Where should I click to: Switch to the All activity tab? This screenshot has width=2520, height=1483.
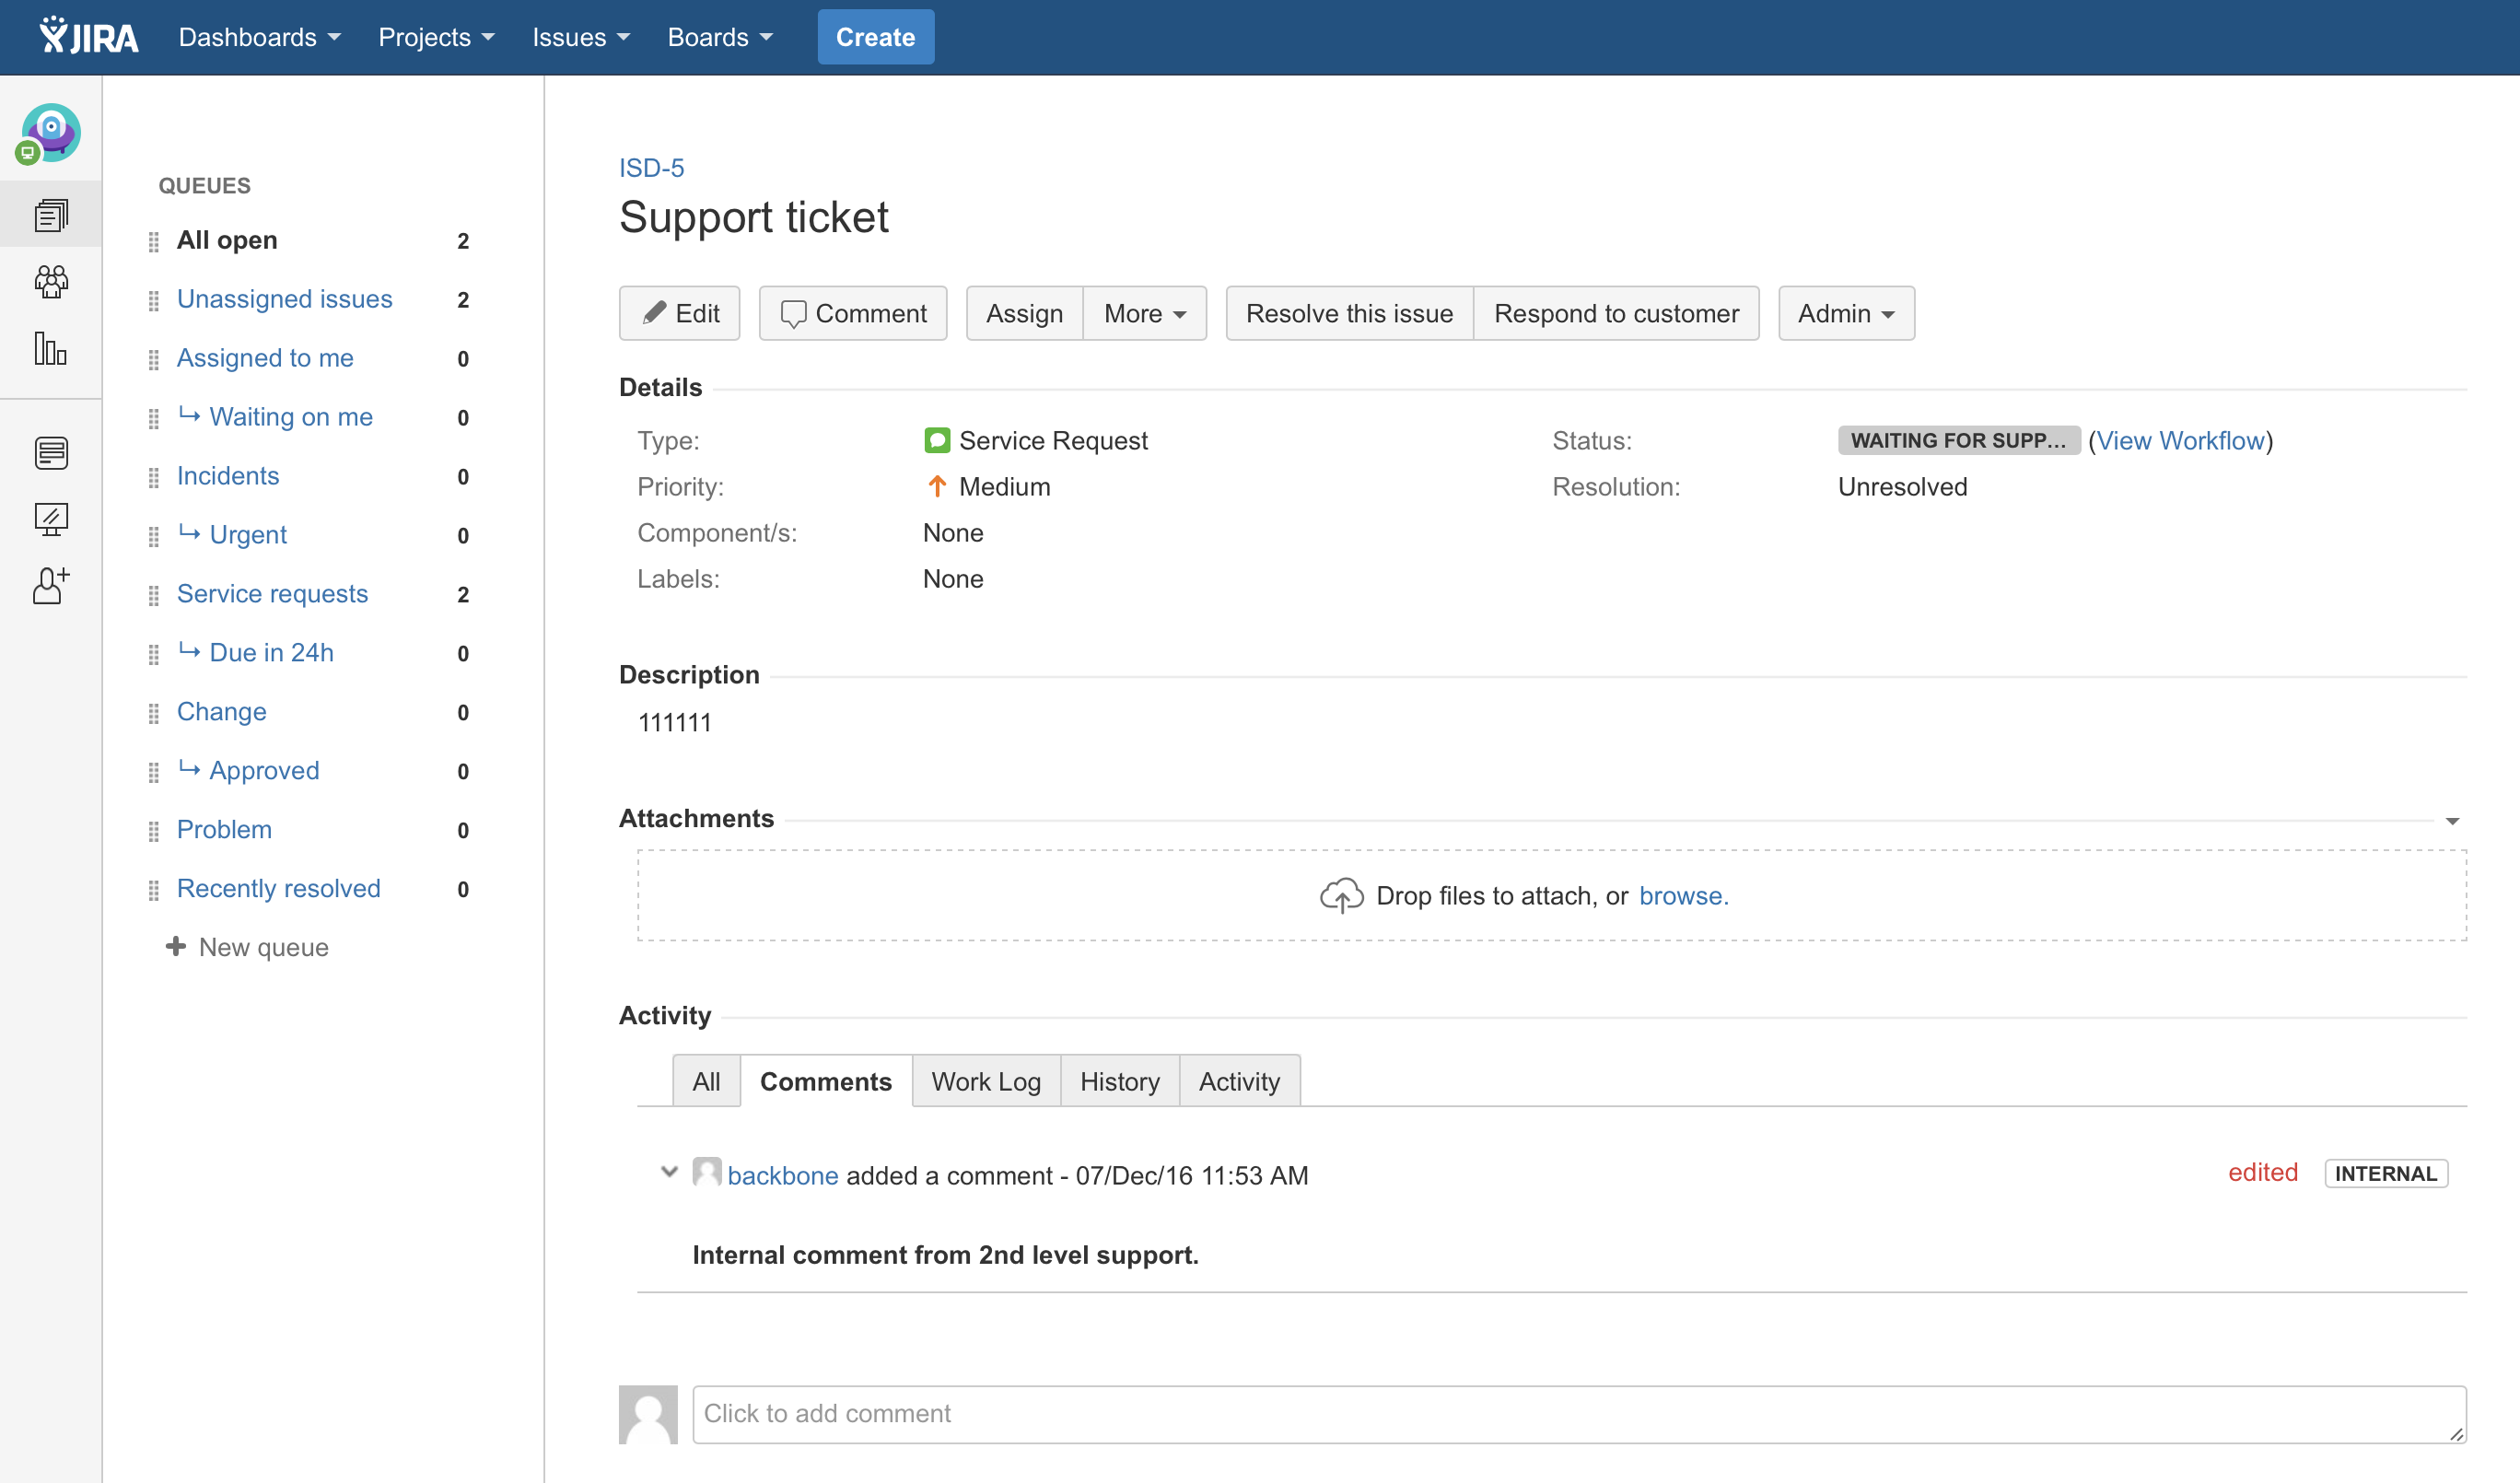[706, 1081]
